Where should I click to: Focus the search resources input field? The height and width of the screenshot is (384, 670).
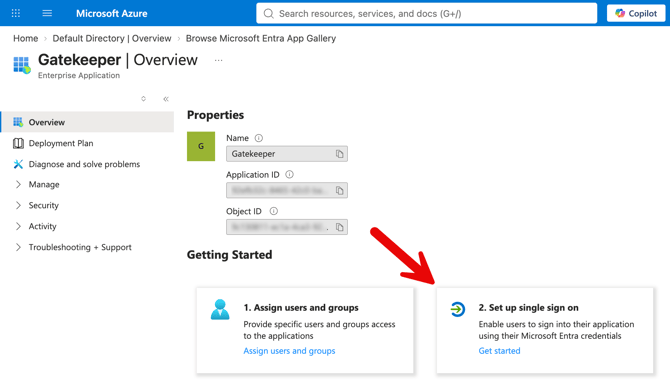426,14
